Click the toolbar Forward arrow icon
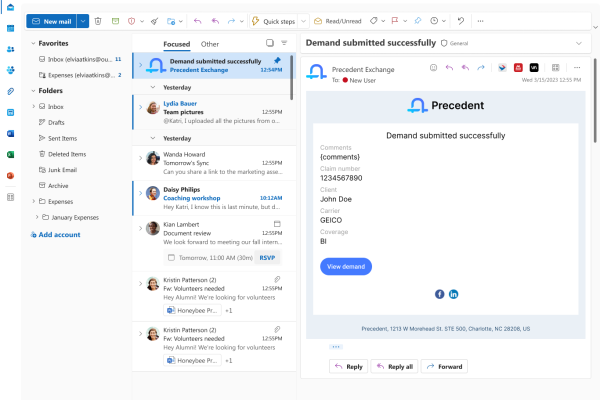Image resolution: width=600 pixels, height=400 pixels. click(231, 21)
